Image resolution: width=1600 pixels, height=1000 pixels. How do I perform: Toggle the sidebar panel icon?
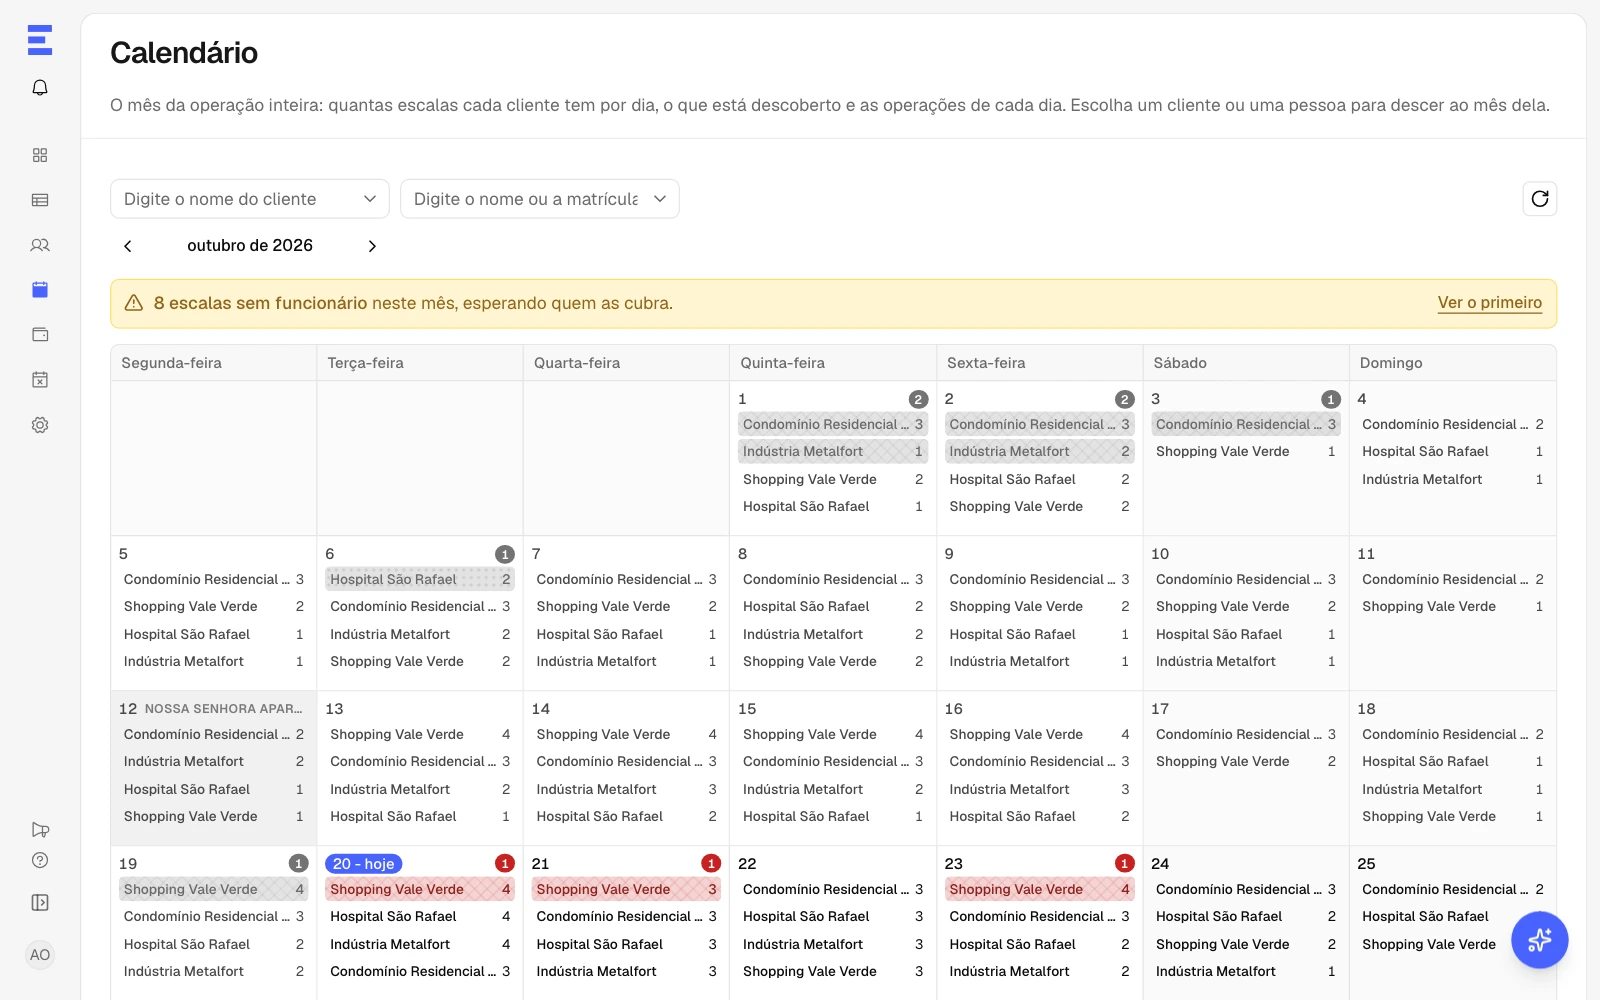pos(40,903)
